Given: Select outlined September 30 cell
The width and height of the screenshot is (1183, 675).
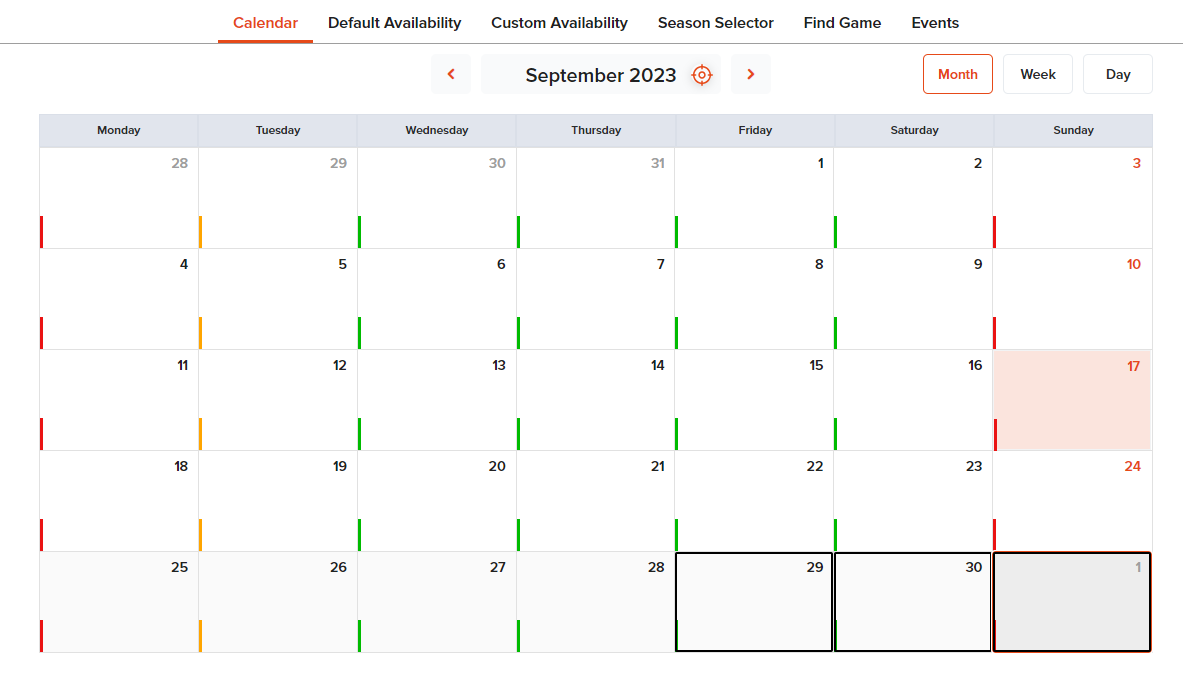Looking at the screenshot, I should (914, 602).
